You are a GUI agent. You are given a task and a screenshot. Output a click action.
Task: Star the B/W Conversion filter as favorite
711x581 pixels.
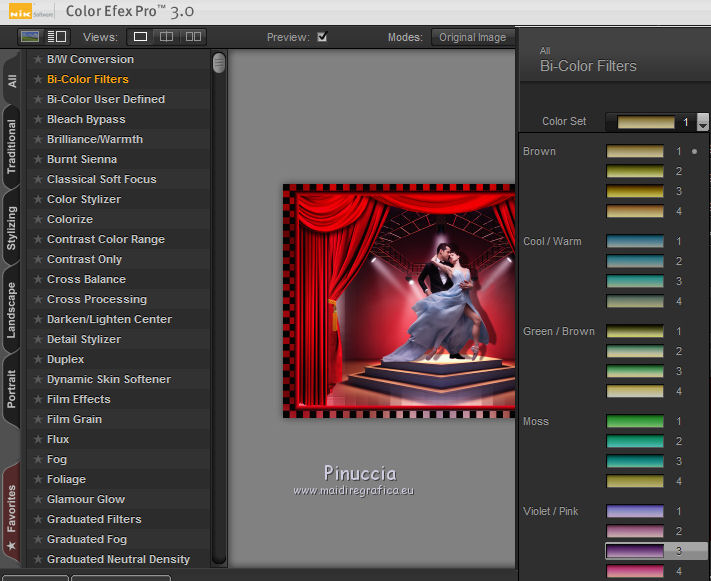click(x=38, y=59)
